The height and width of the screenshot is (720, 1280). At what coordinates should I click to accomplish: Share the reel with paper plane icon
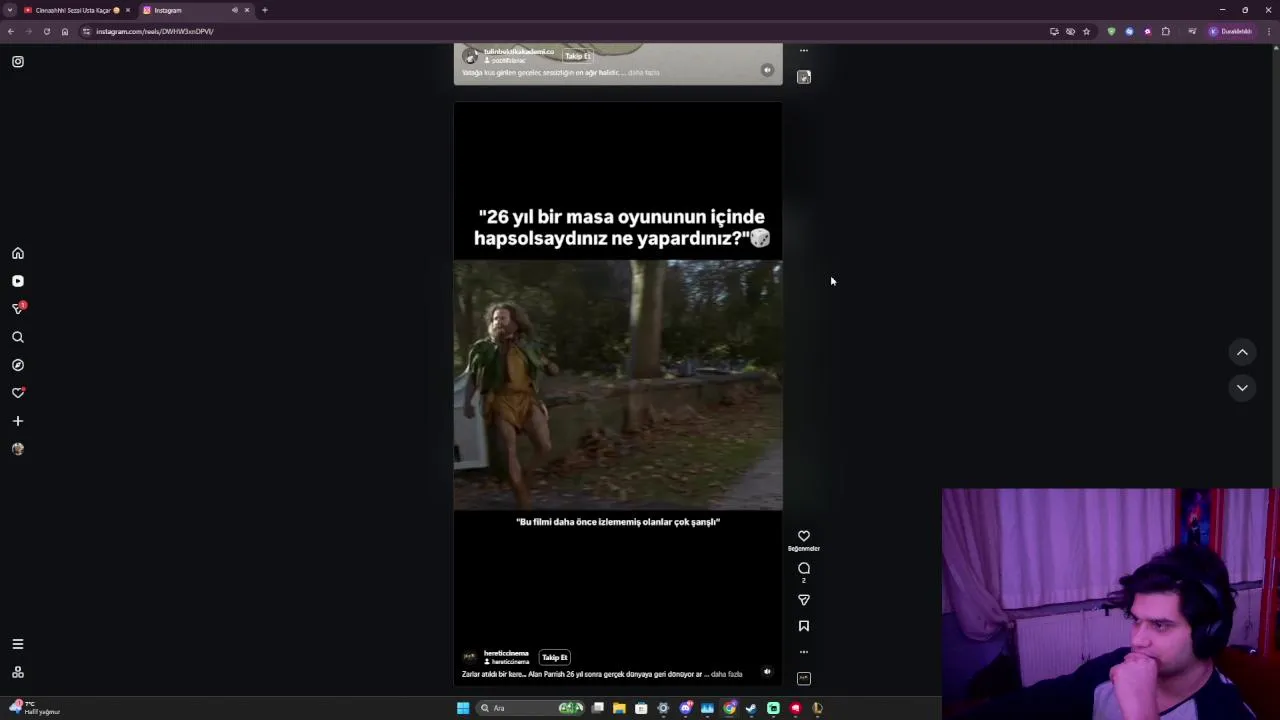coord(804,600)
